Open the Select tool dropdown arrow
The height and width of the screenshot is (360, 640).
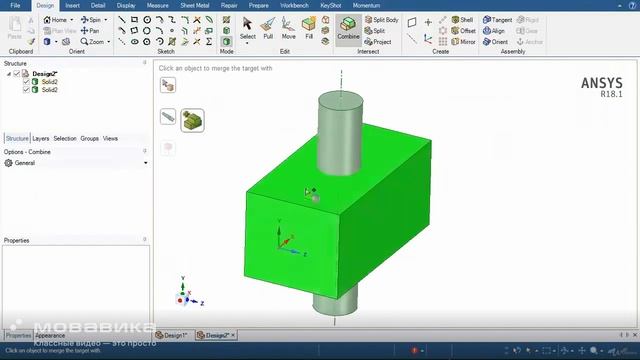tap(247, 43)
